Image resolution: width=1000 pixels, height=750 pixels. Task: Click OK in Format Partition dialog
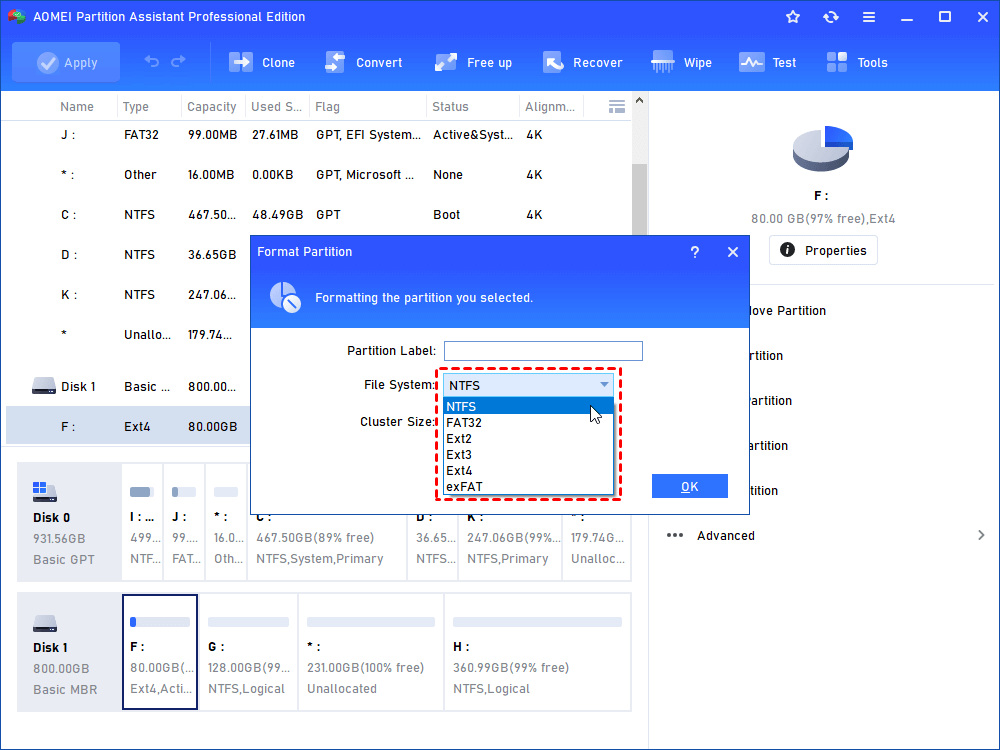click(689, 487)
